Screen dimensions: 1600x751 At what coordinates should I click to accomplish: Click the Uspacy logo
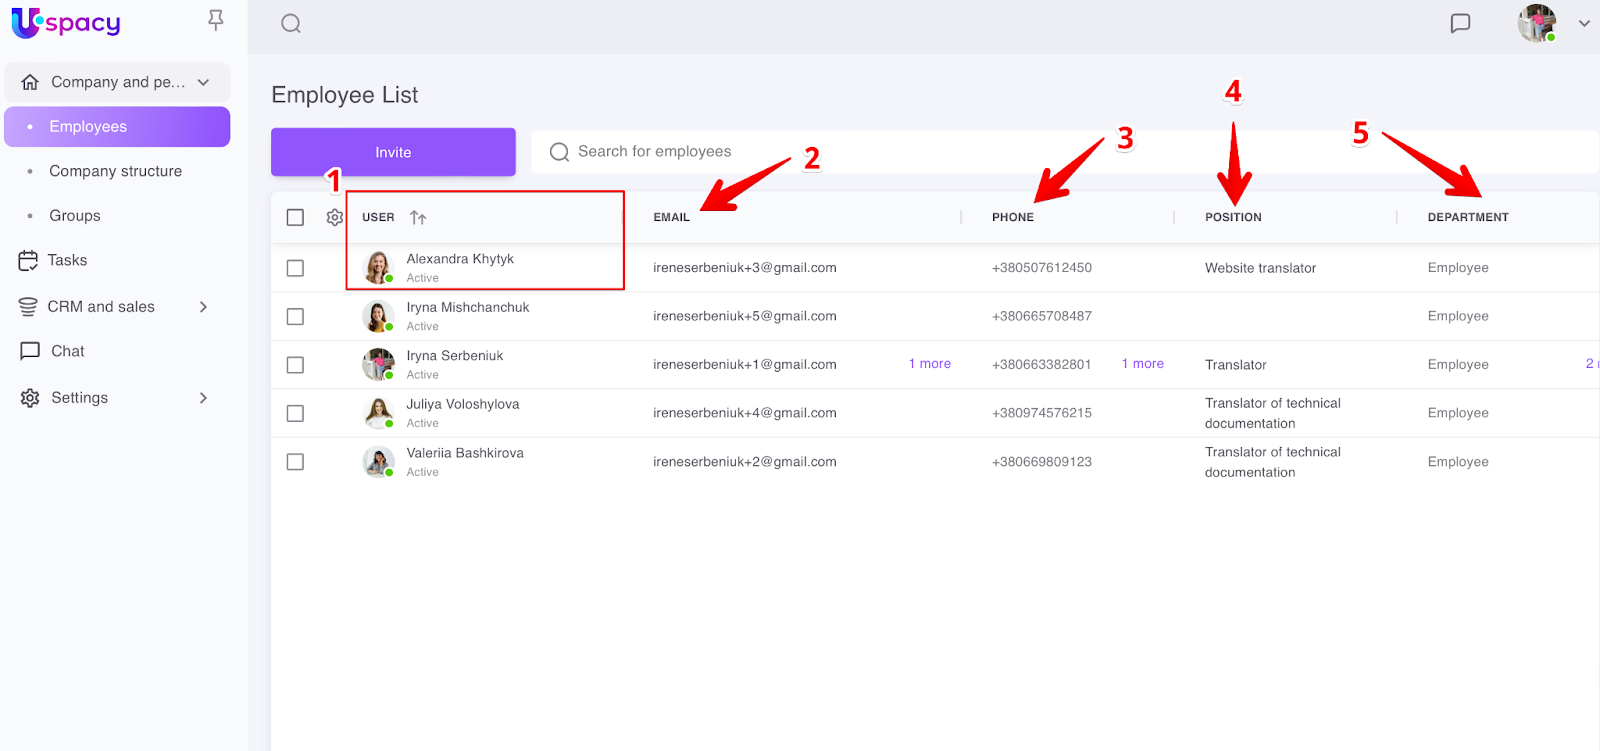click(66, 22)
